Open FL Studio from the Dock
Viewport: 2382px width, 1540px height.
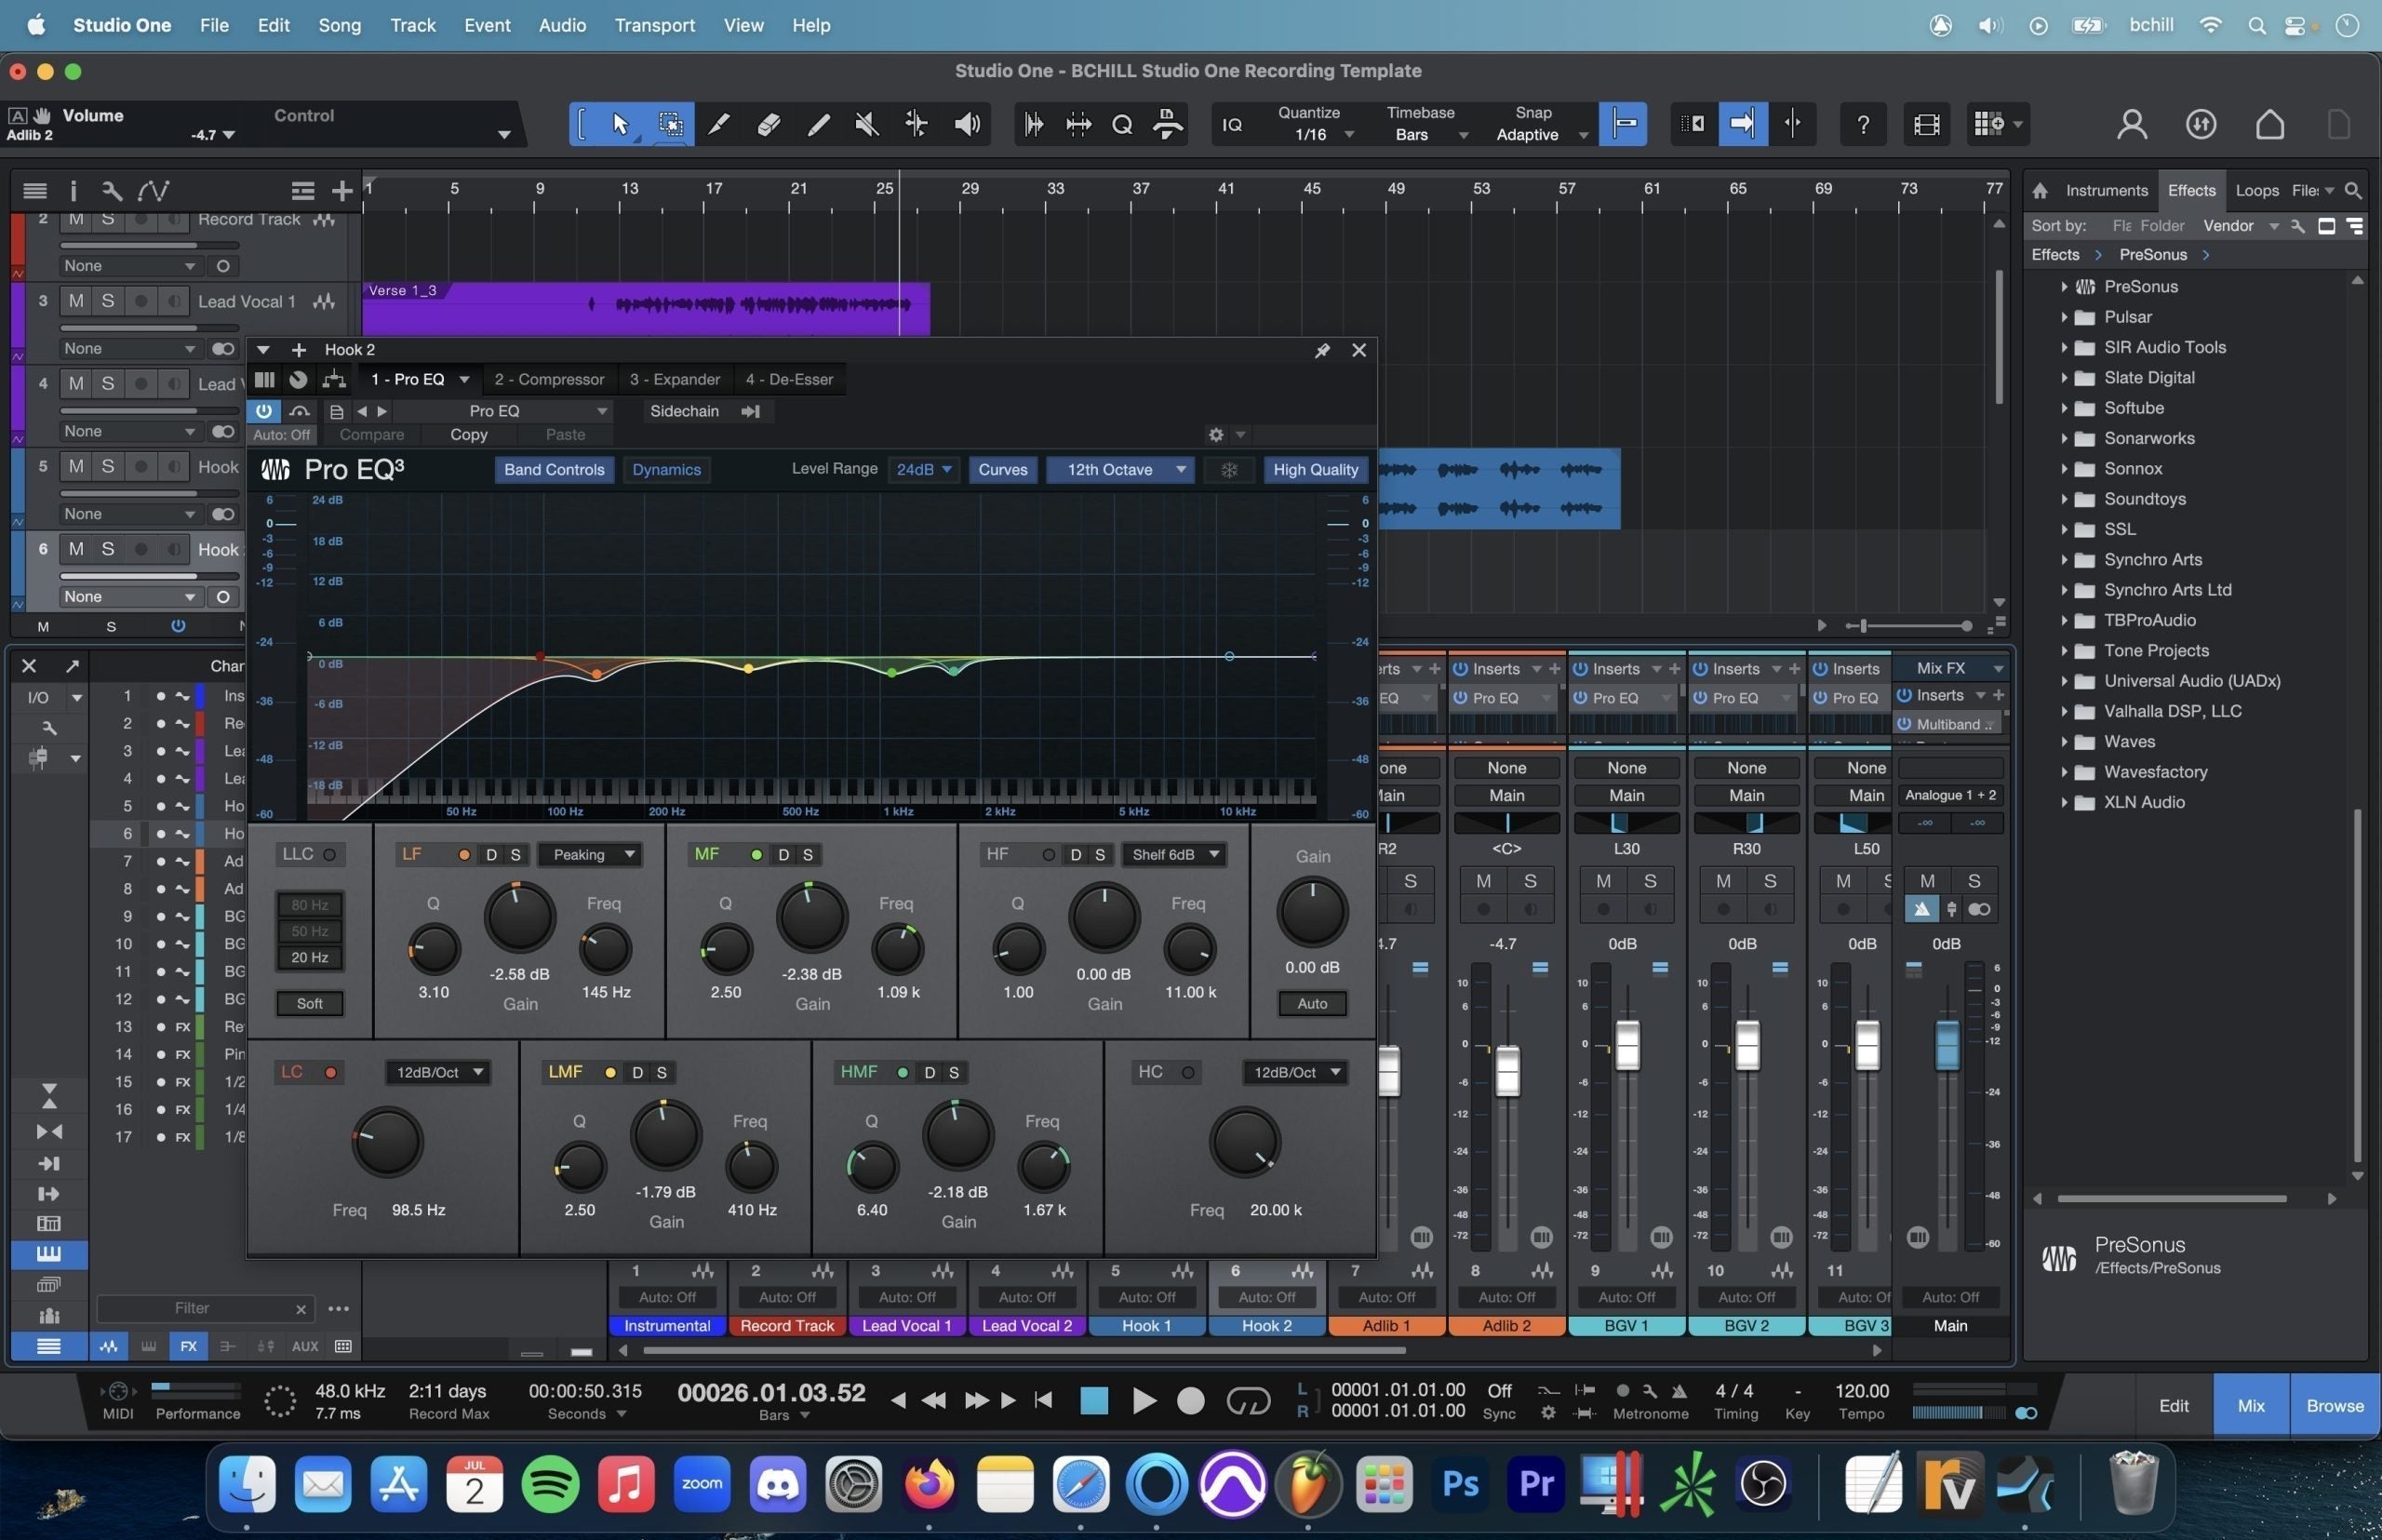coord(1308,1484)
